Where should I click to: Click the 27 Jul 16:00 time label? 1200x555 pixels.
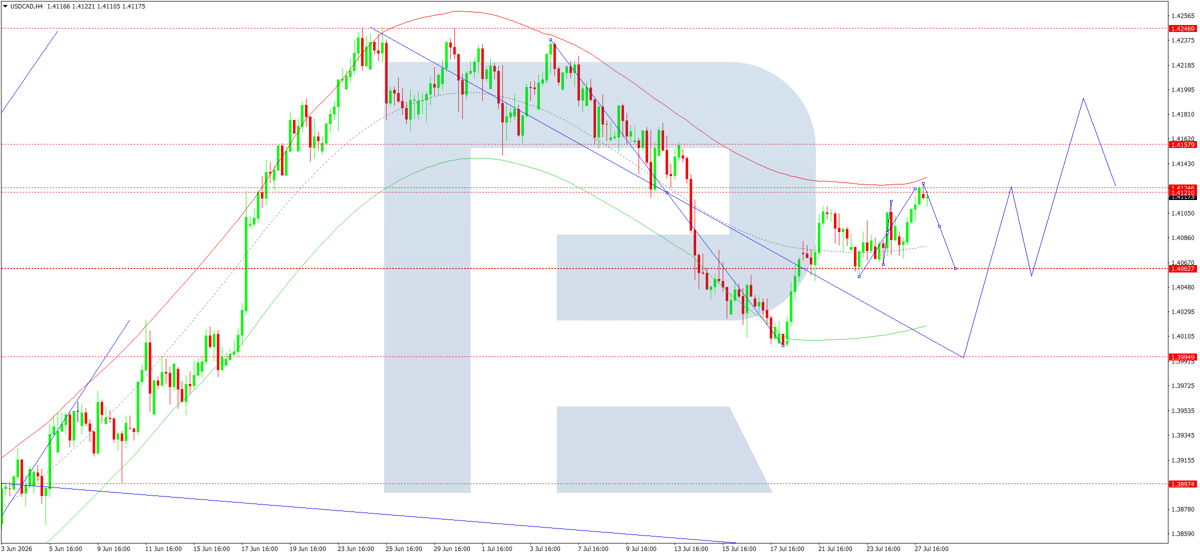pos(930,549)
